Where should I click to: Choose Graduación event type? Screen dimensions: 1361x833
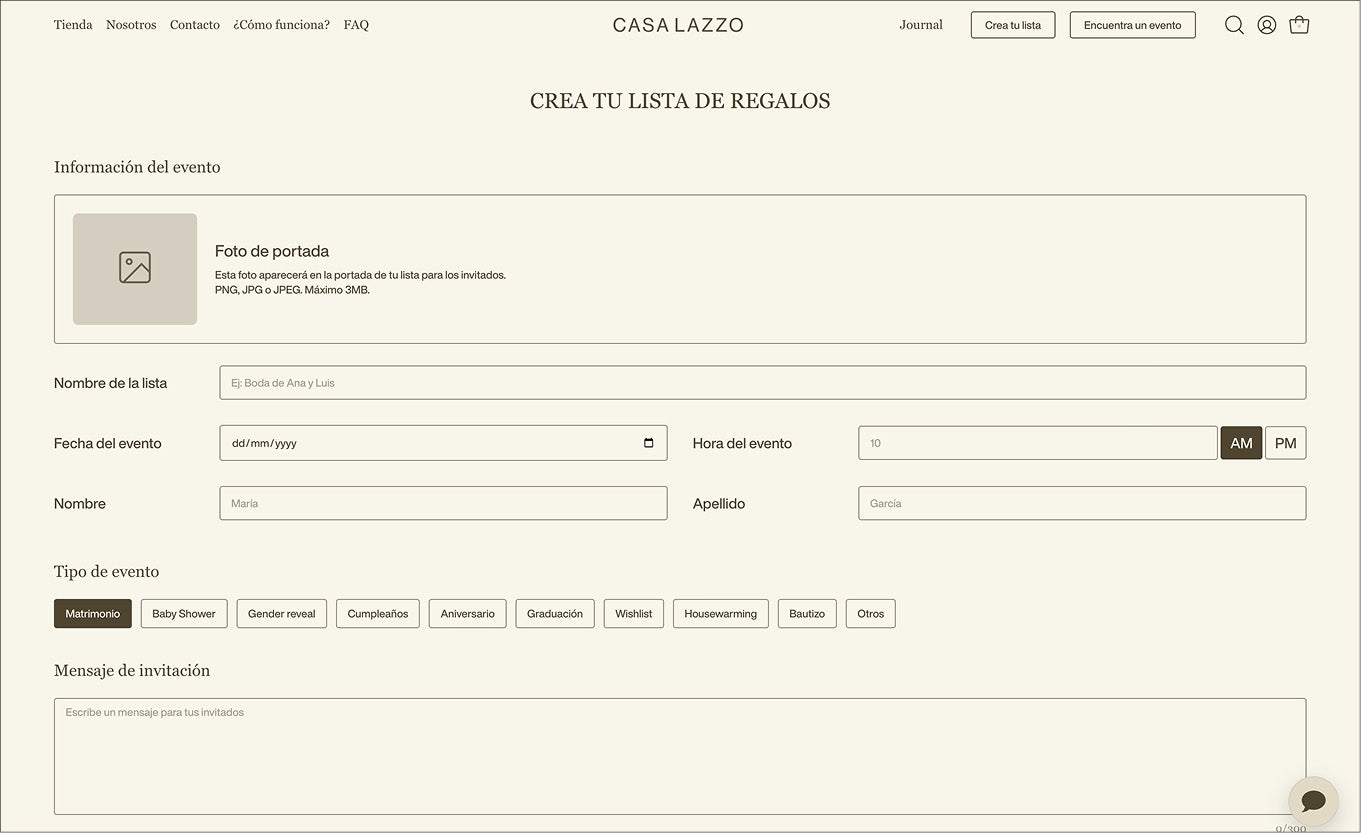[x=555, y=614]
